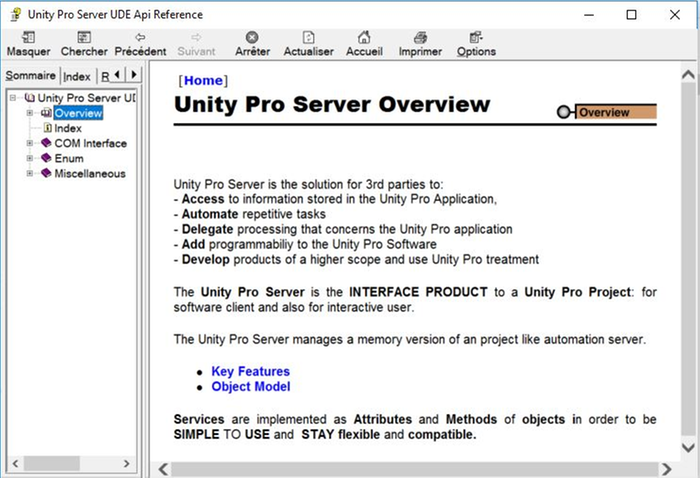The height and width of the screenshot is (478, 700).
Task: Click the Arrêter stop icon
Action: click(x=252, y=37)
